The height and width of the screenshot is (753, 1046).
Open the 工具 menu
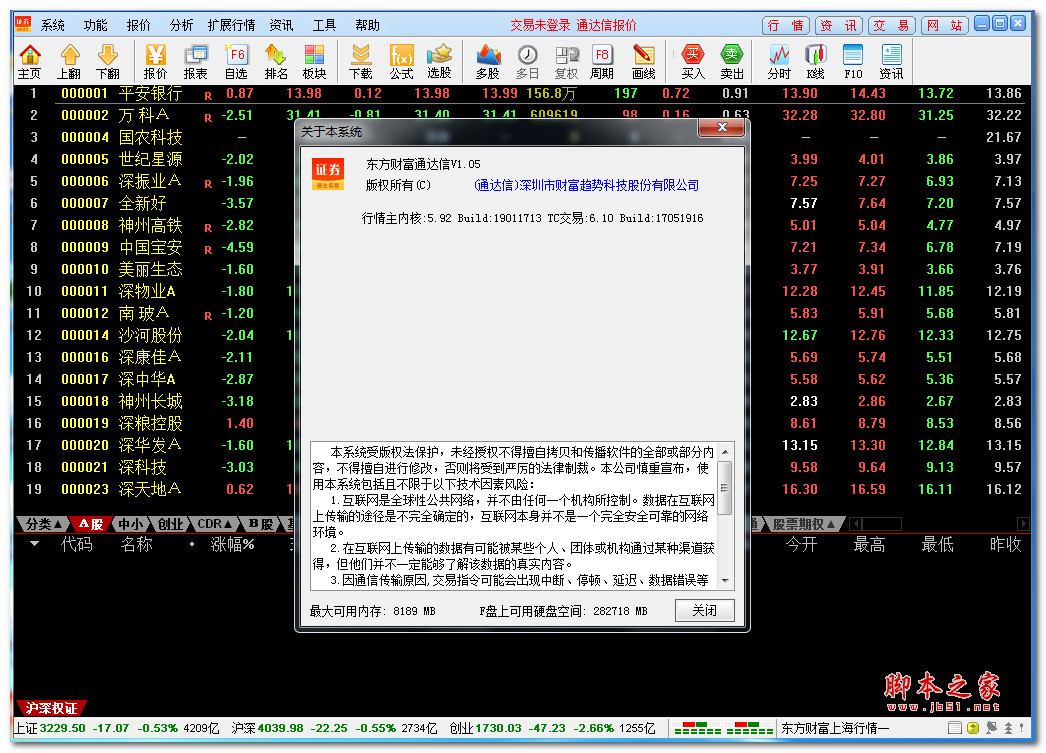(324, 25)
